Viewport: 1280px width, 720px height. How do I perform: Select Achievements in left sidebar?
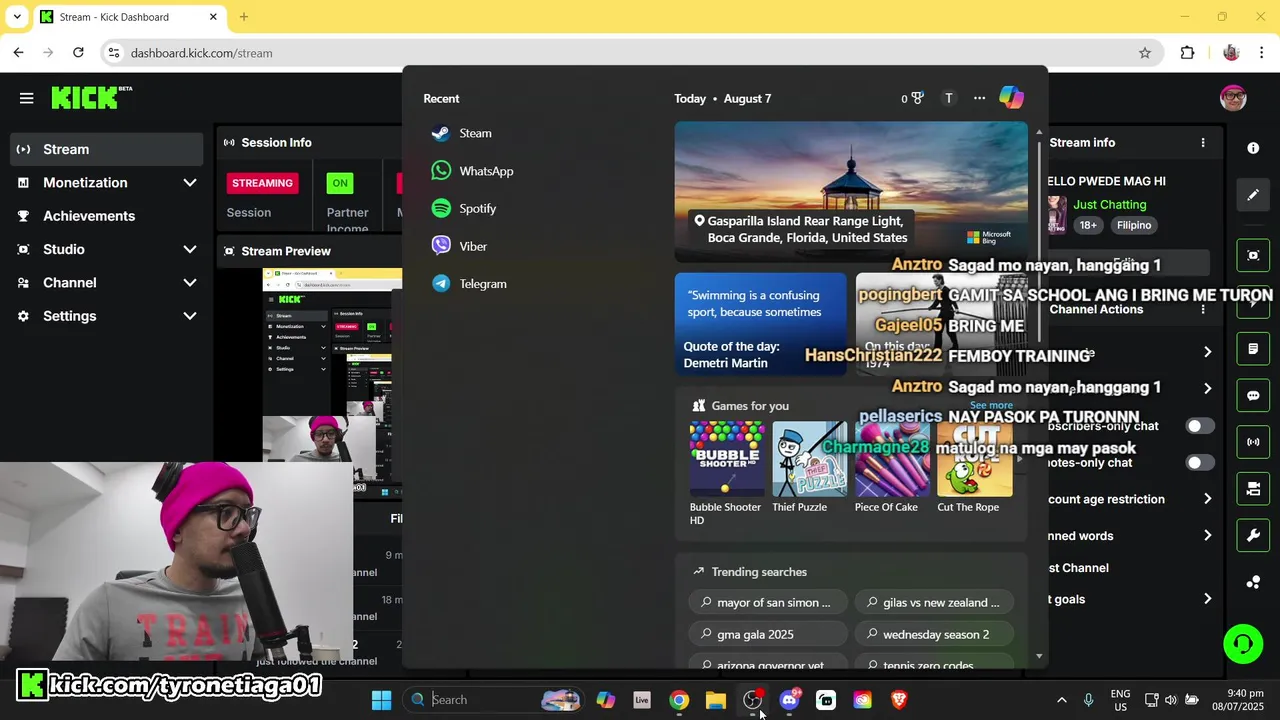[106, 216]
